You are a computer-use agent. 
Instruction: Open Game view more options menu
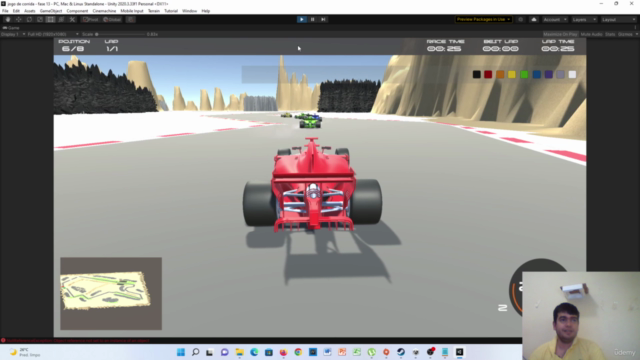coord(636,28)
